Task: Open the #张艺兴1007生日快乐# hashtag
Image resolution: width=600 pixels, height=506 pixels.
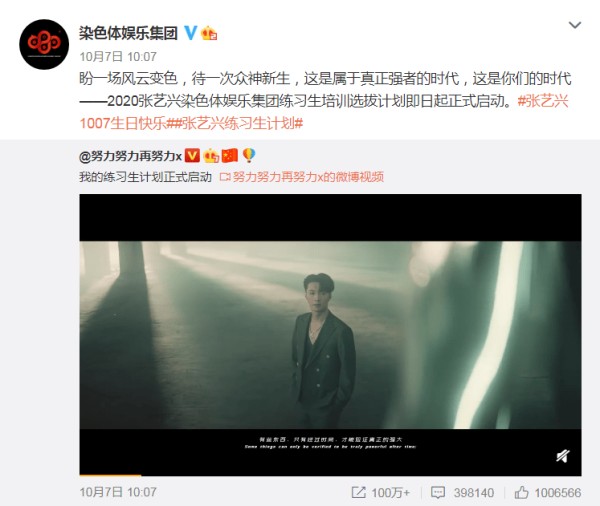Action: click(x=324, y=112)
